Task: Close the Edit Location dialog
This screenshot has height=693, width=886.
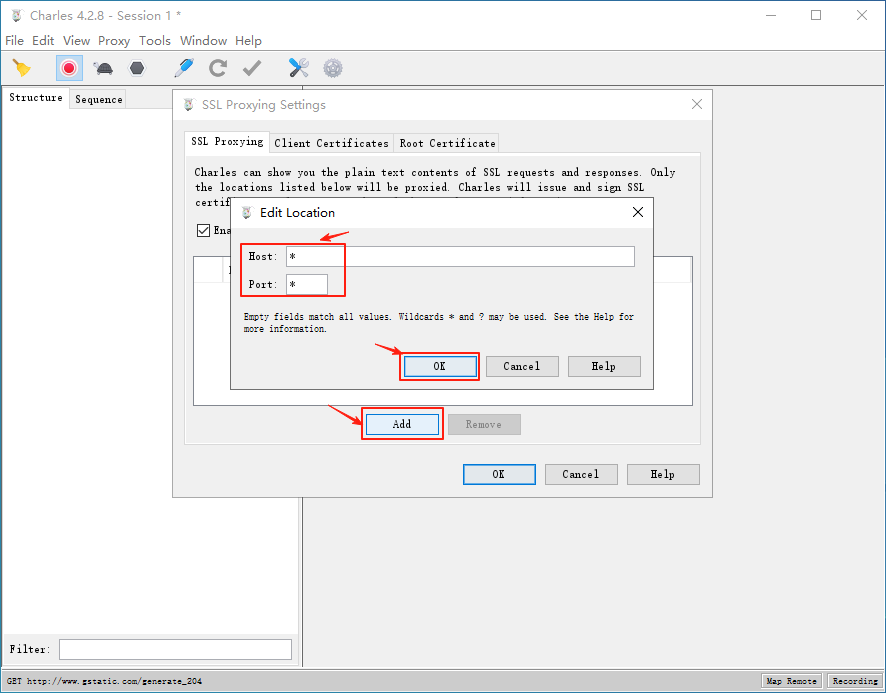Action: pyautogui.click(x=638, y=212)
